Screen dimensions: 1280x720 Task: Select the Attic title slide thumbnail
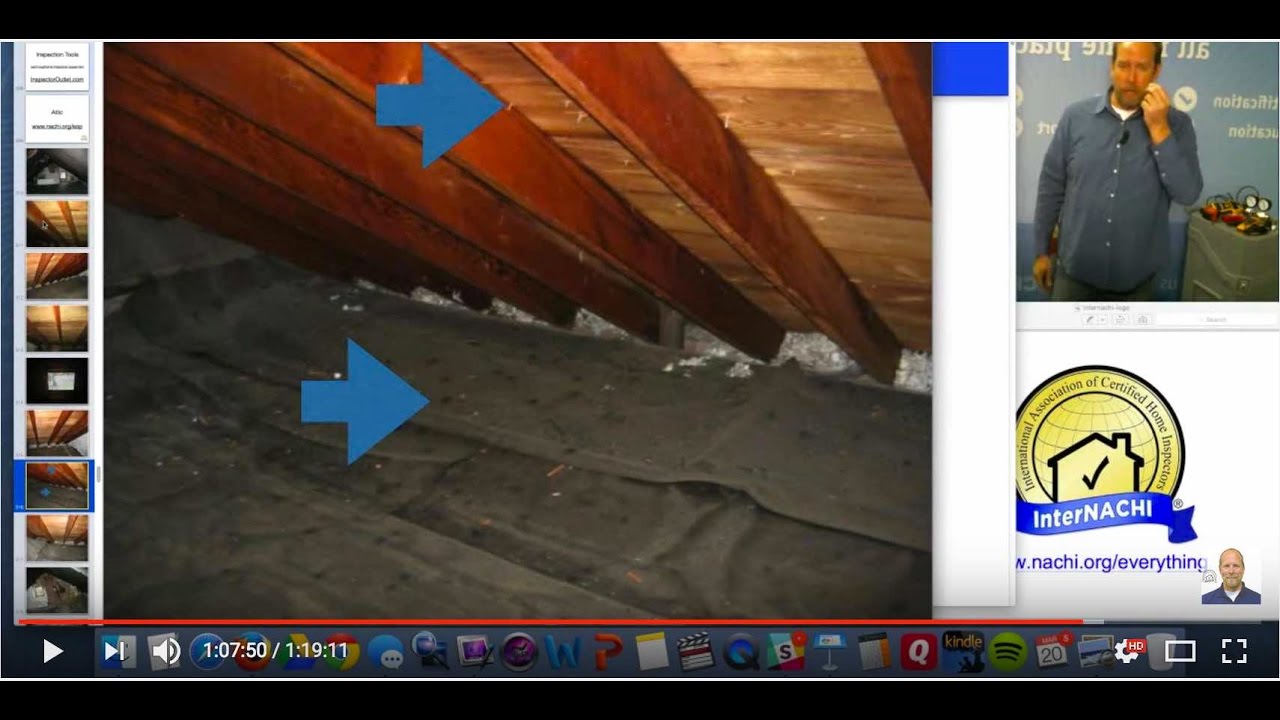click(x=57, y=118)
